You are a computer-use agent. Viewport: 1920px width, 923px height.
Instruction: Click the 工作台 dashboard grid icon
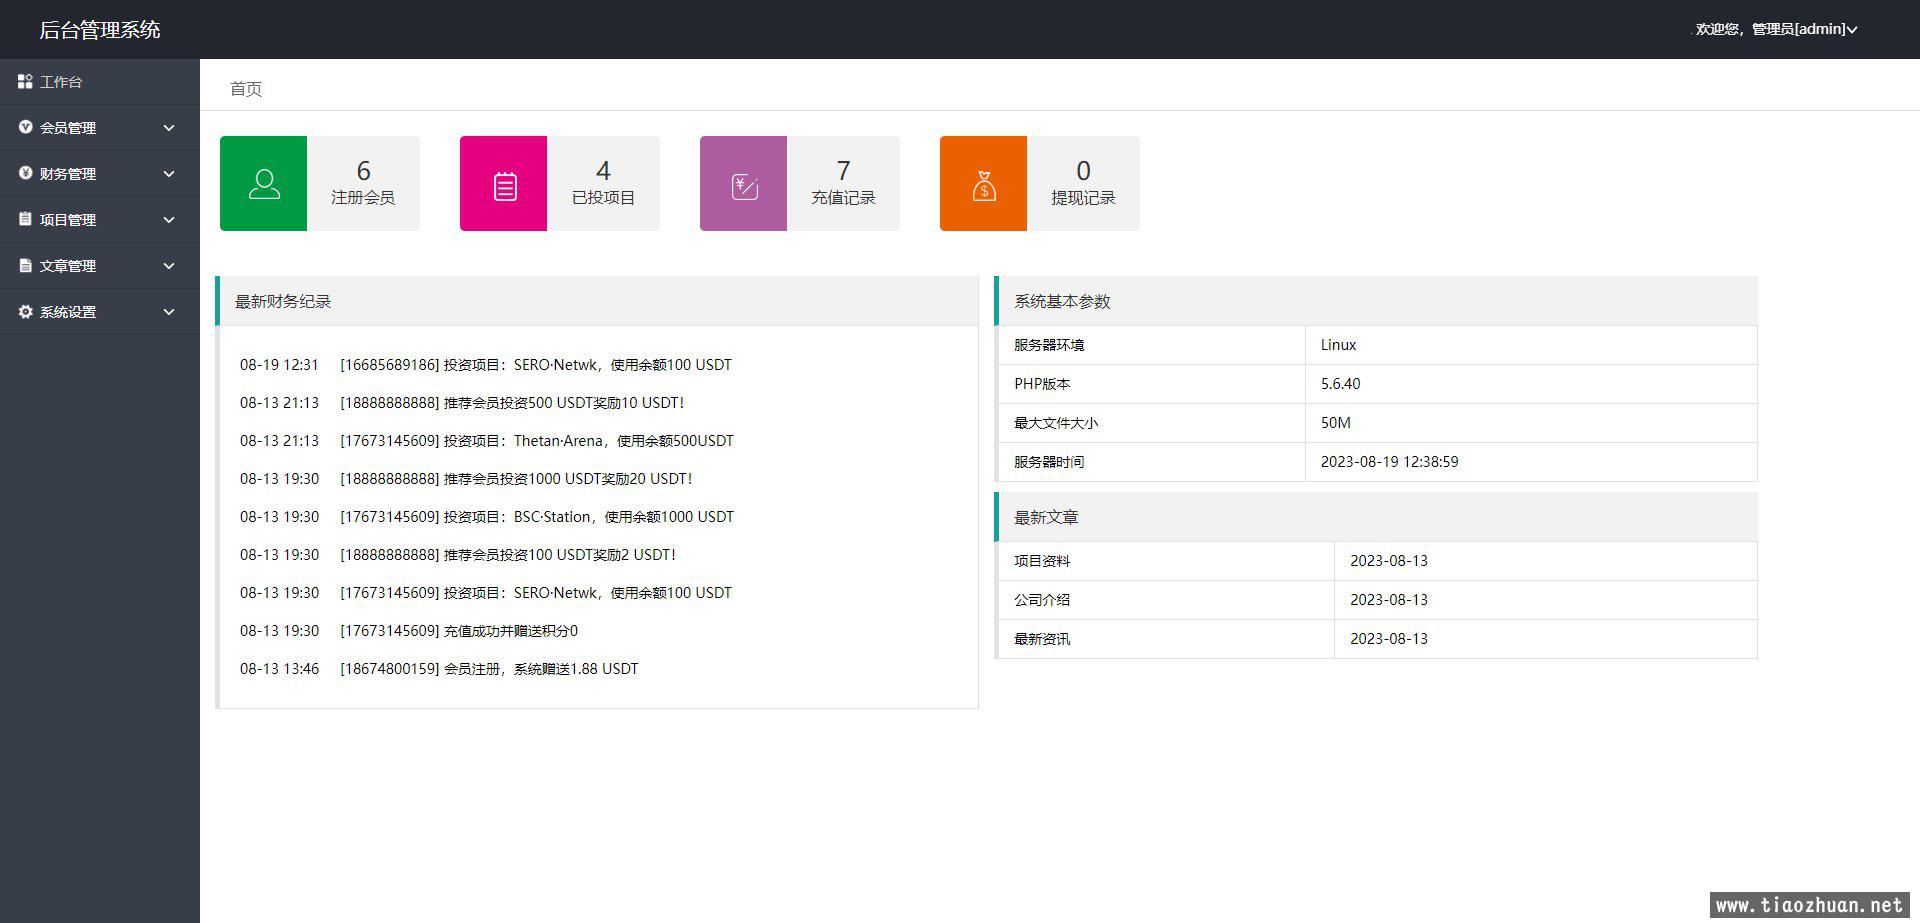pos(25,81)
